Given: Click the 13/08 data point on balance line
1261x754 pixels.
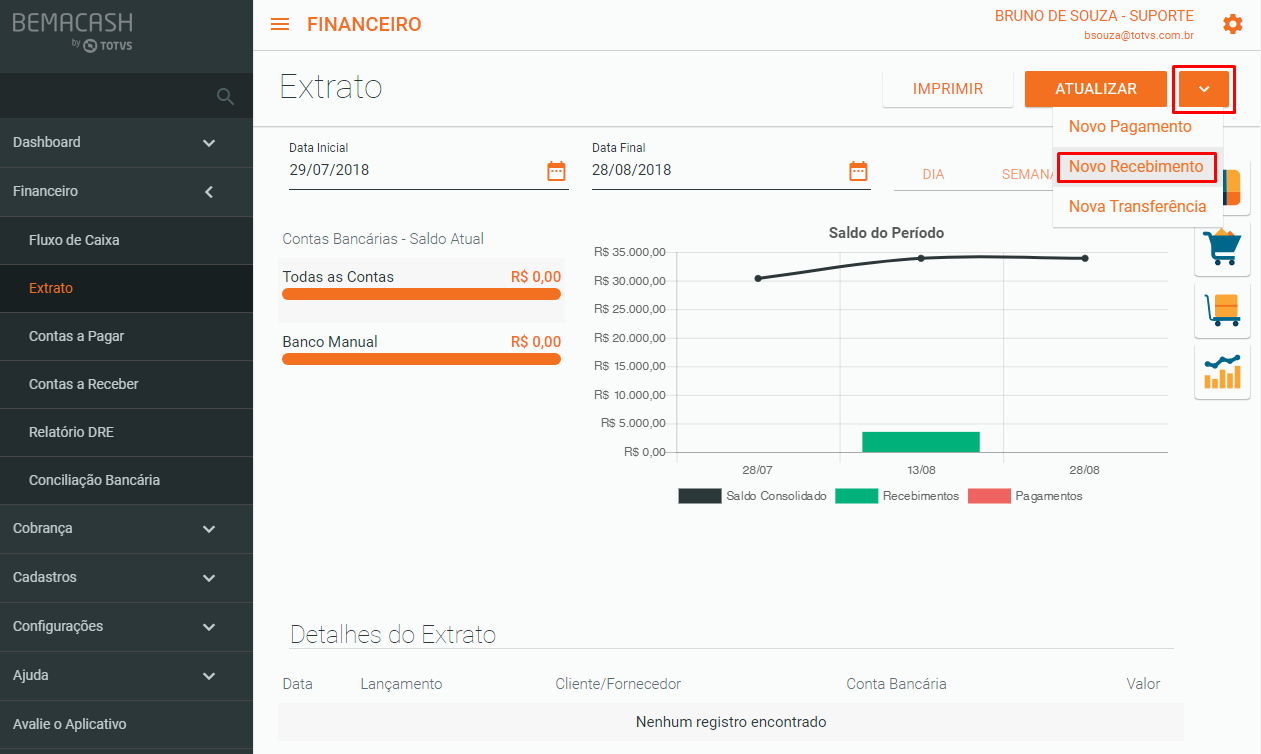Looking at the screenshot, I should (921, 258).
